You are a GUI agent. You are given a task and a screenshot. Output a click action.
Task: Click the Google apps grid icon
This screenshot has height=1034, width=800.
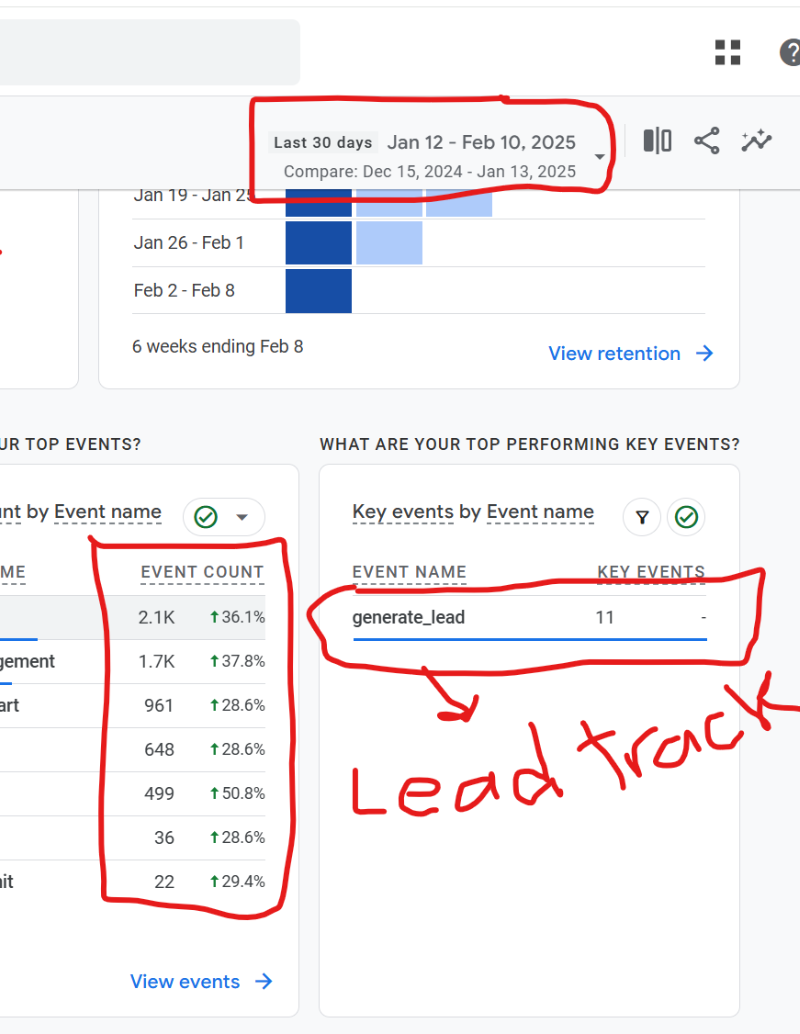(x=727, y=52)
